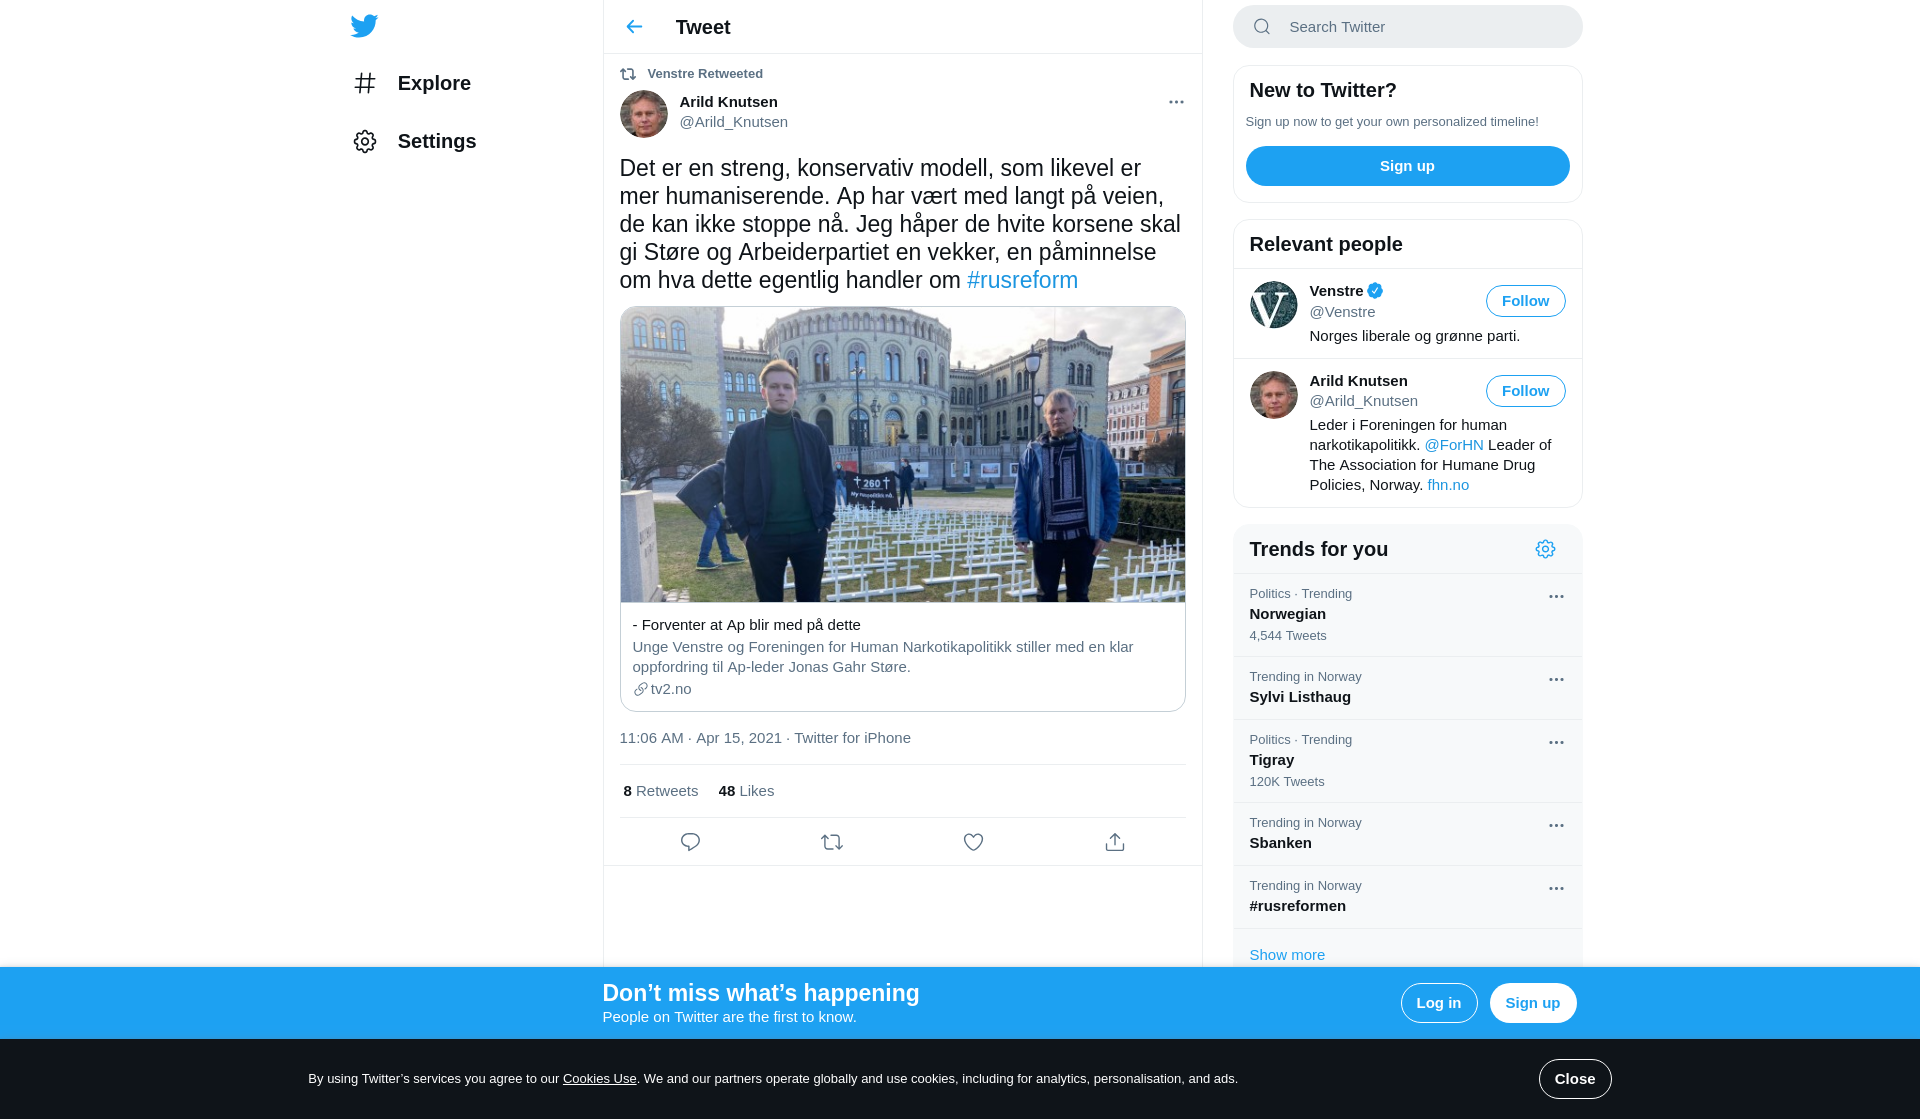1920x1119 pixels.
Task: Click Sign up in New to Twitter box
Action: [x=1407, y=166]
